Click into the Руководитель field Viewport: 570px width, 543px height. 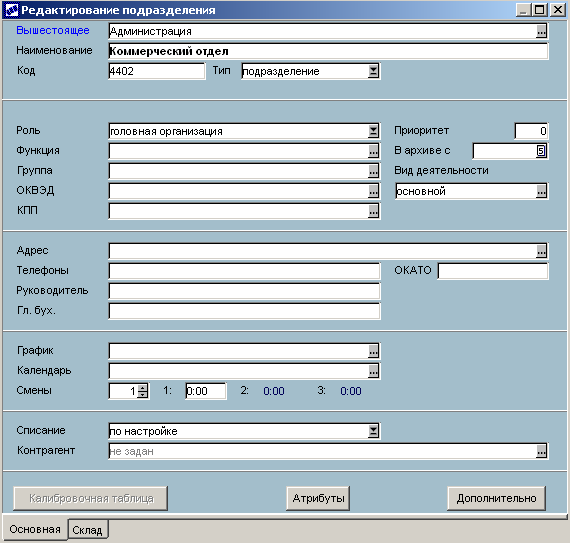click(244, 291)
